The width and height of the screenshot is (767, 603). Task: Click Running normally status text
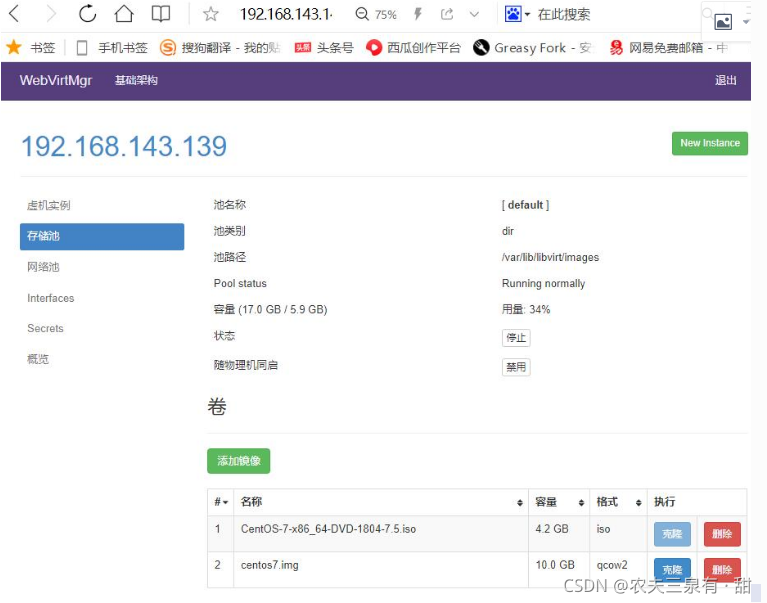(543, 284)
